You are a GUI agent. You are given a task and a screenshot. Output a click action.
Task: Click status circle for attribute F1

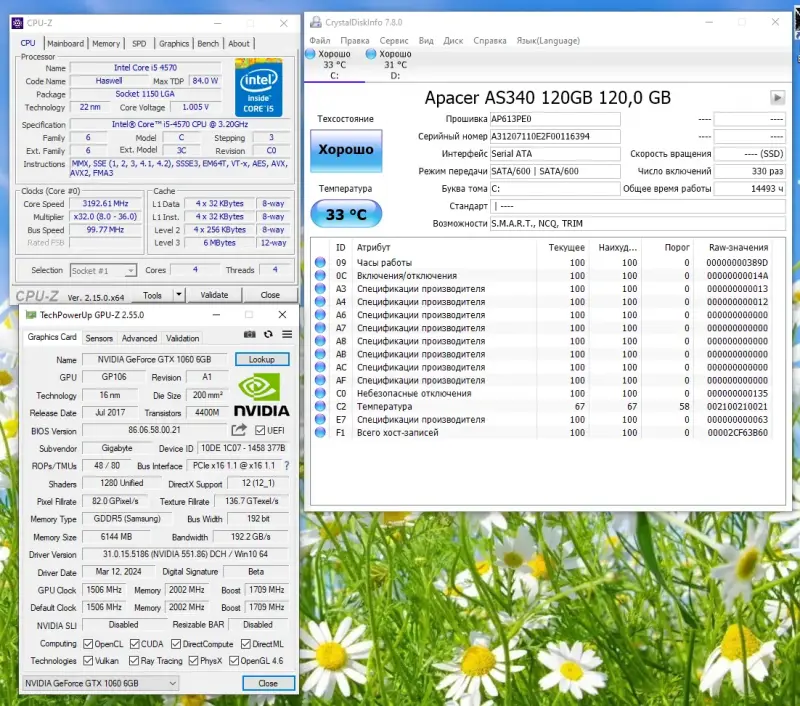(320, 432)
